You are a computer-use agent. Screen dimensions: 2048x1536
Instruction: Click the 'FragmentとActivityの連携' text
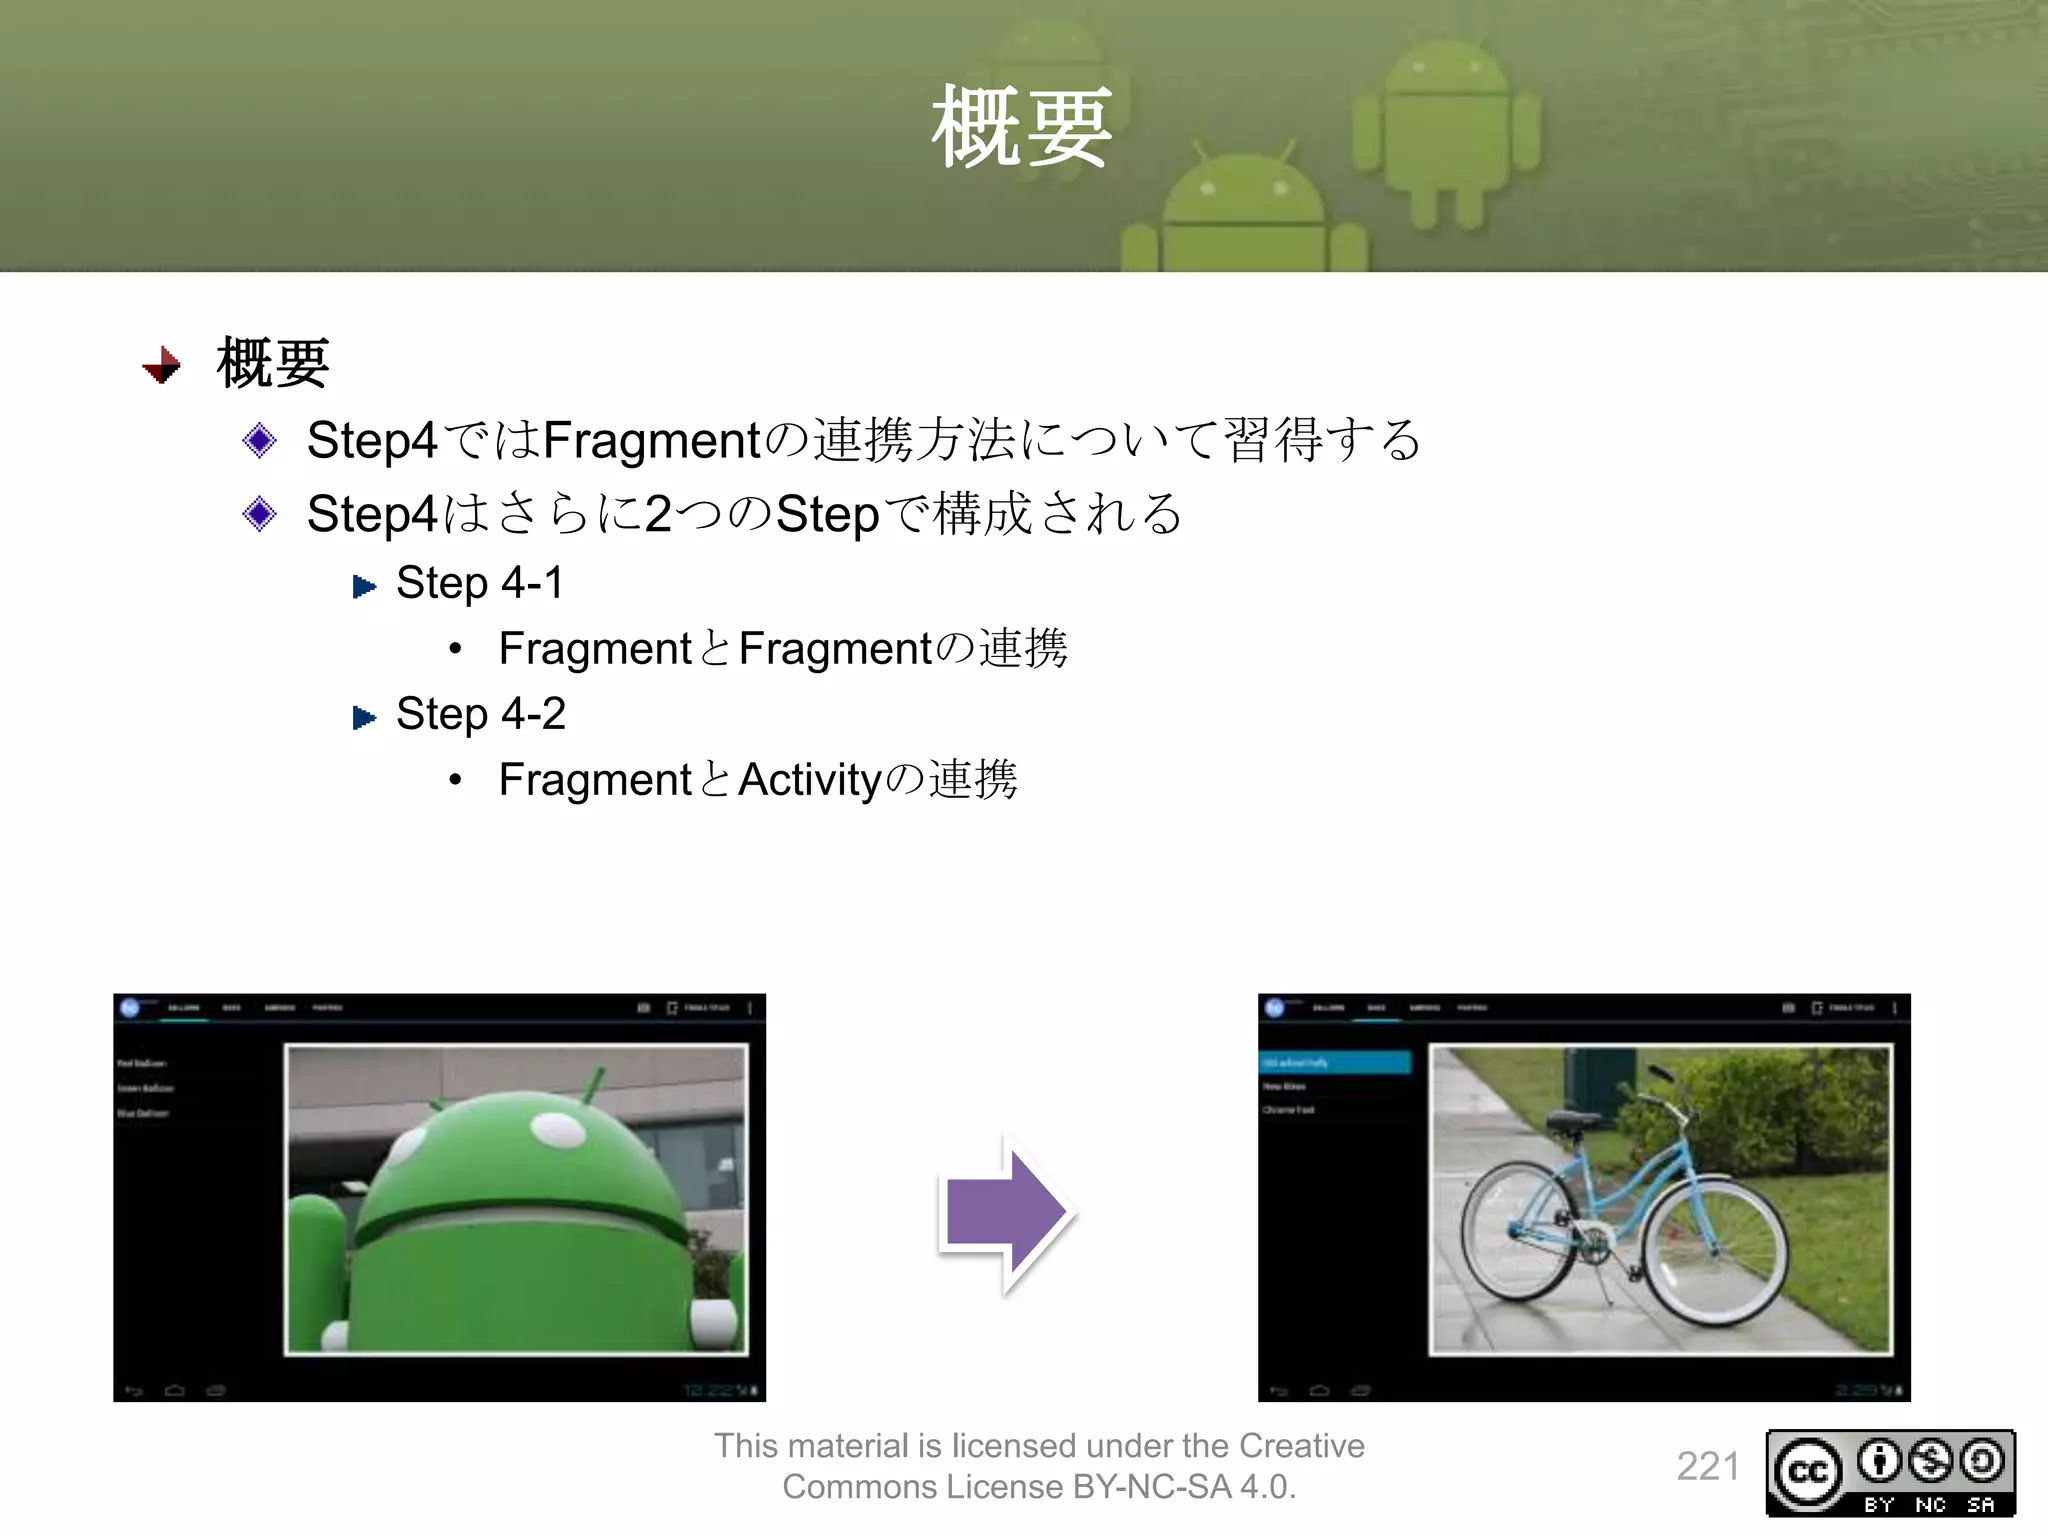(x=758, y=780)
